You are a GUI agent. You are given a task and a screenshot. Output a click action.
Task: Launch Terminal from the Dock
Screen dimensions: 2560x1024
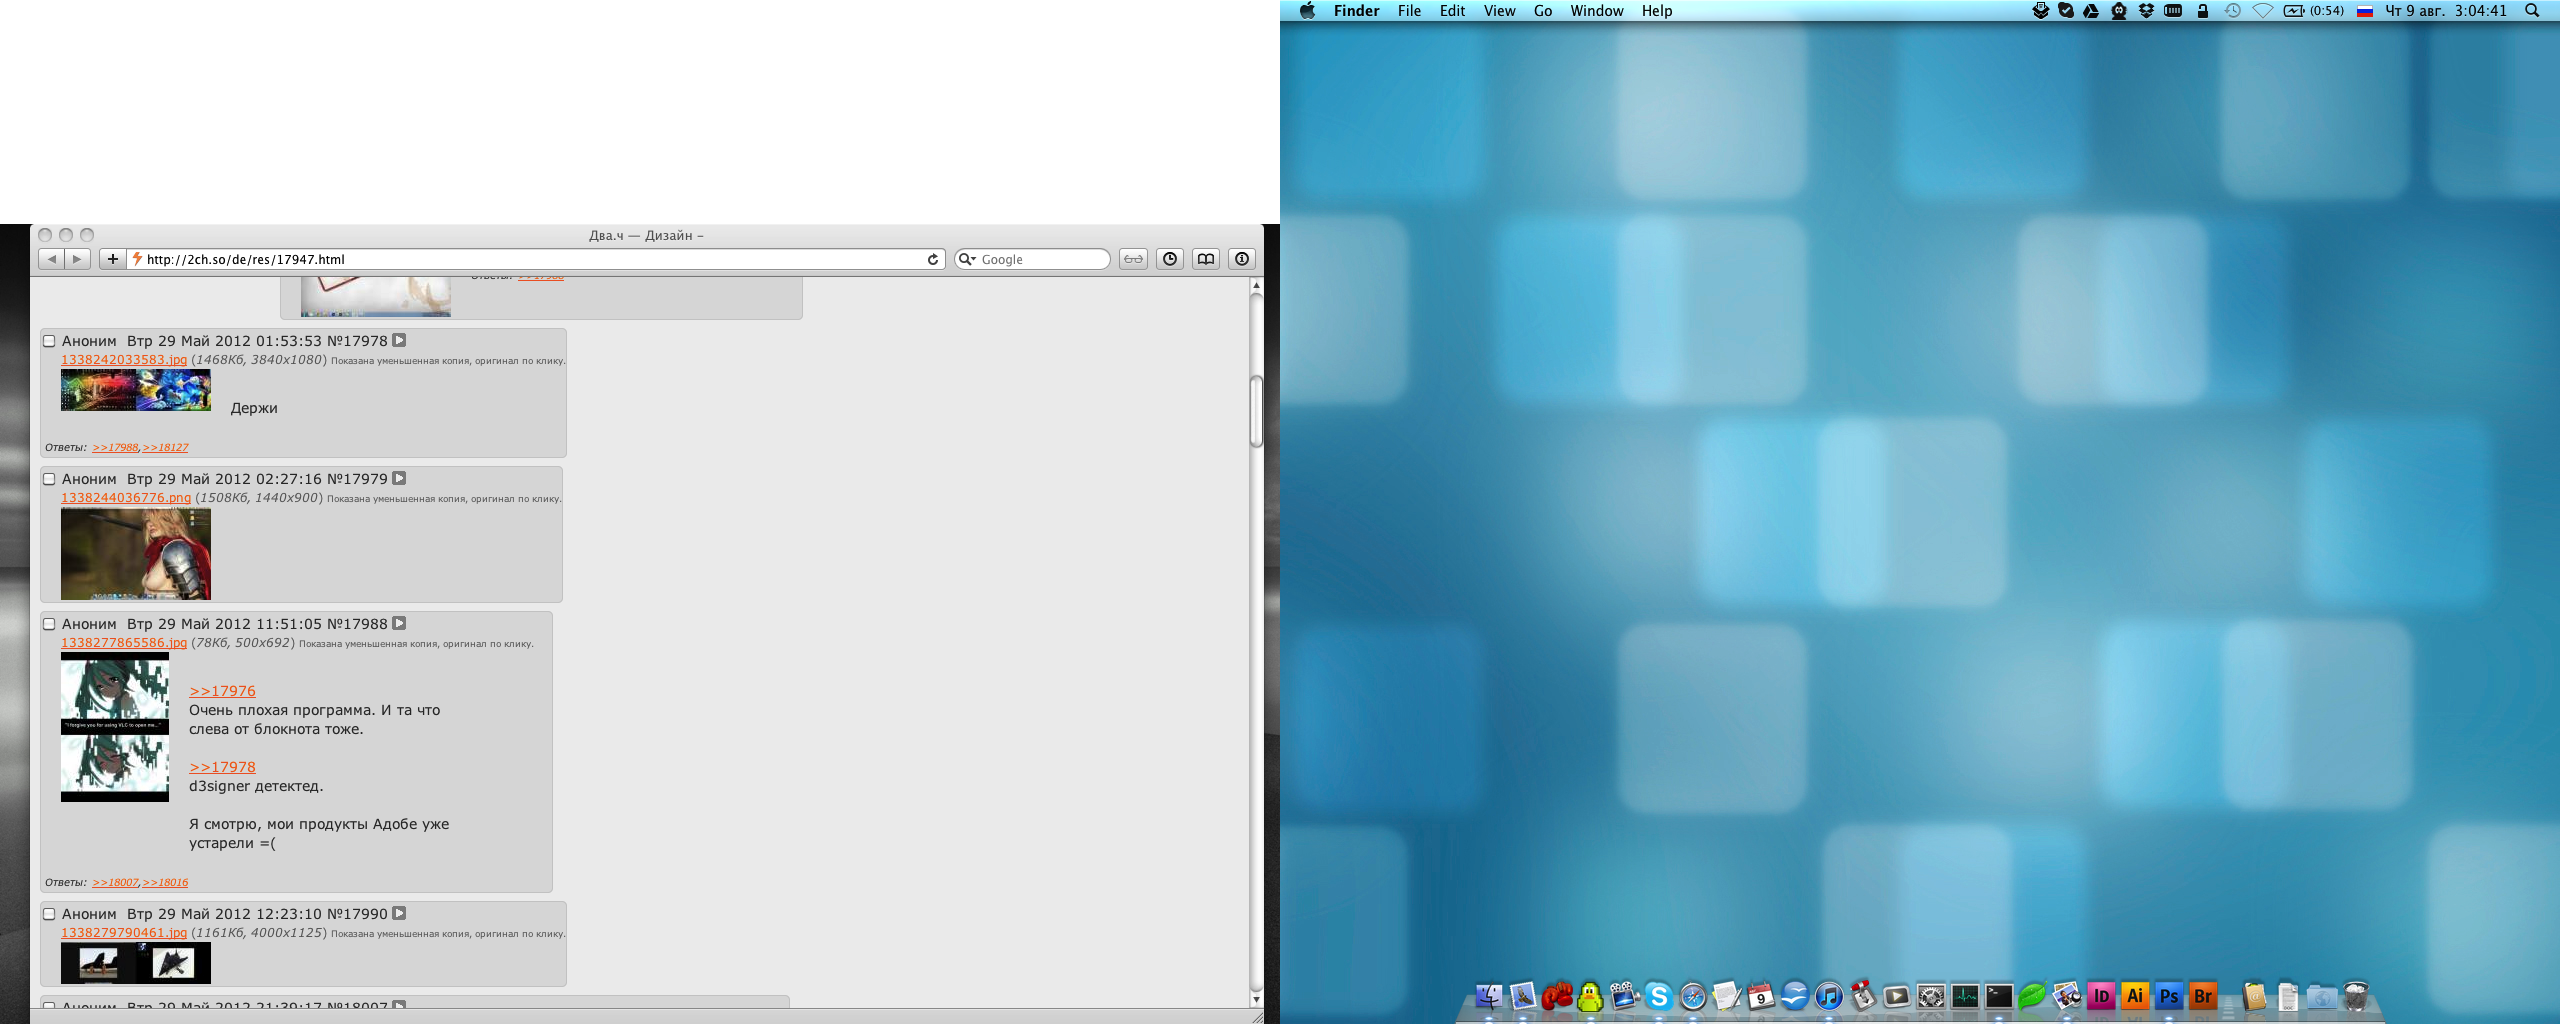tap(1999, 996)
